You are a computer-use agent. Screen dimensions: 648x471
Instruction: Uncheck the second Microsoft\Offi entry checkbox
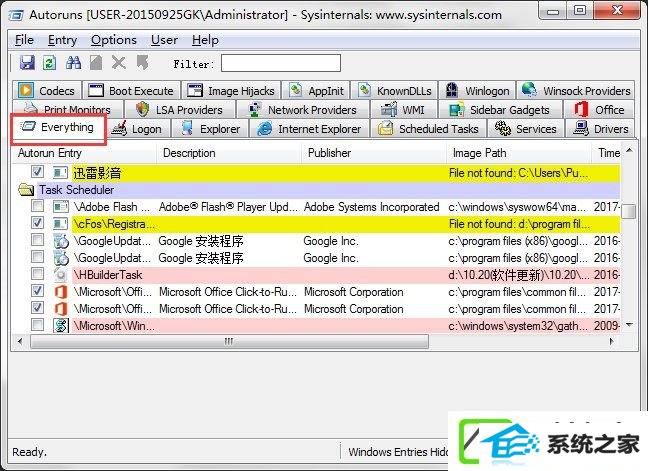coord(37,307)
